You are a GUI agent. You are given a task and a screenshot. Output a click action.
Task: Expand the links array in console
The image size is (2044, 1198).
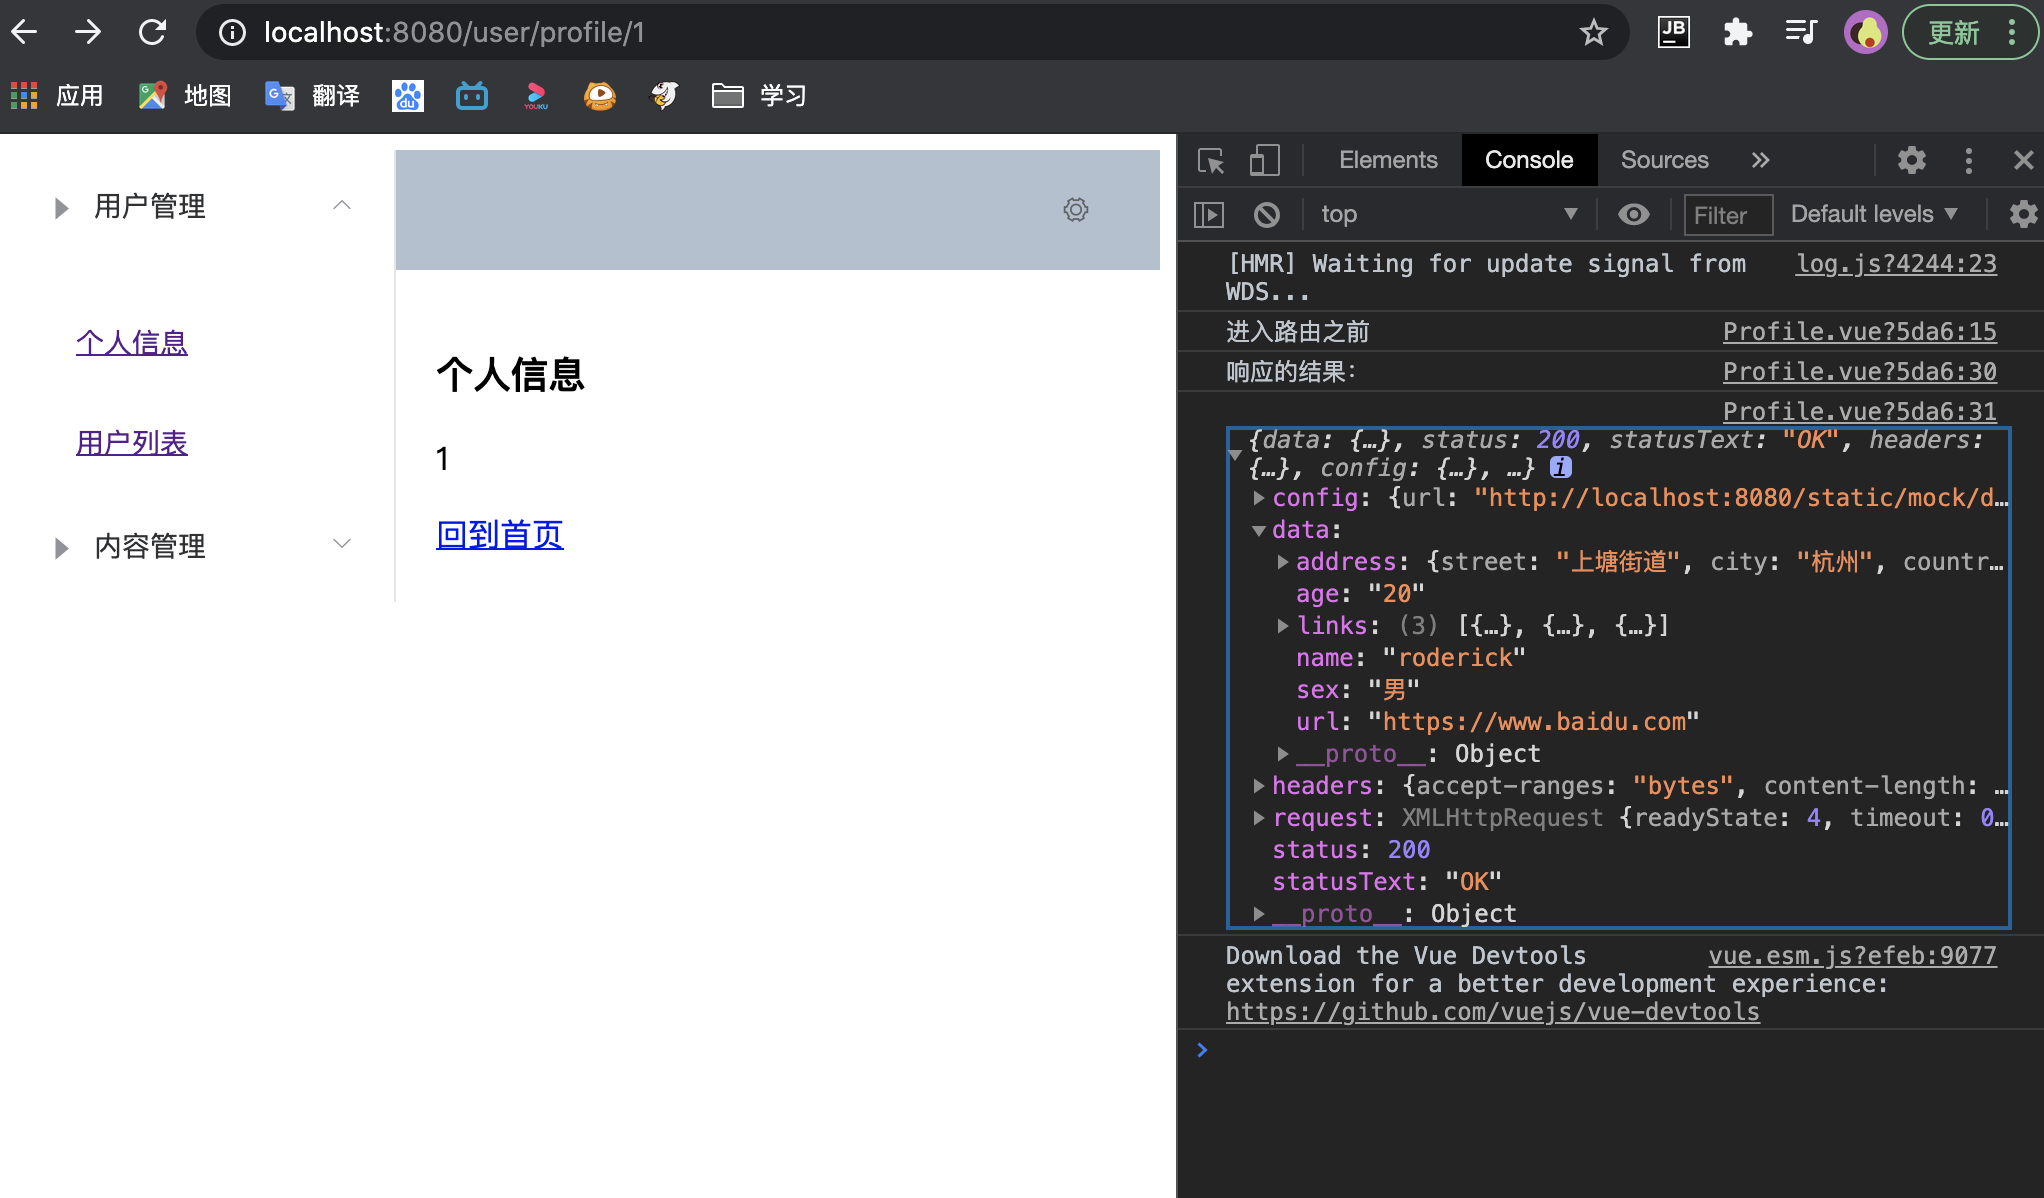point(1283,626)
